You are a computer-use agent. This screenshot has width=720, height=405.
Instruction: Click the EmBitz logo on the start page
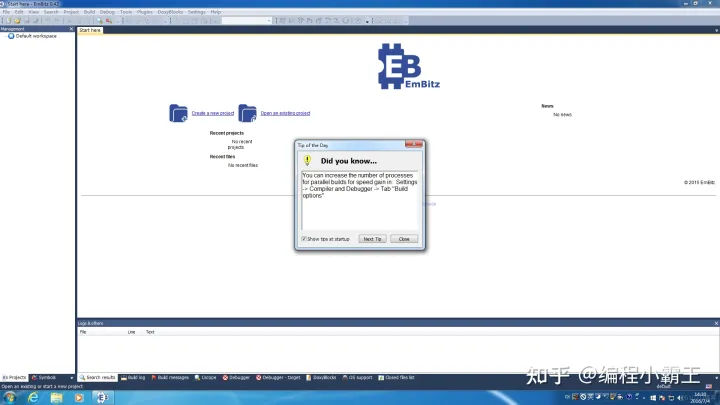click(408, 67)
